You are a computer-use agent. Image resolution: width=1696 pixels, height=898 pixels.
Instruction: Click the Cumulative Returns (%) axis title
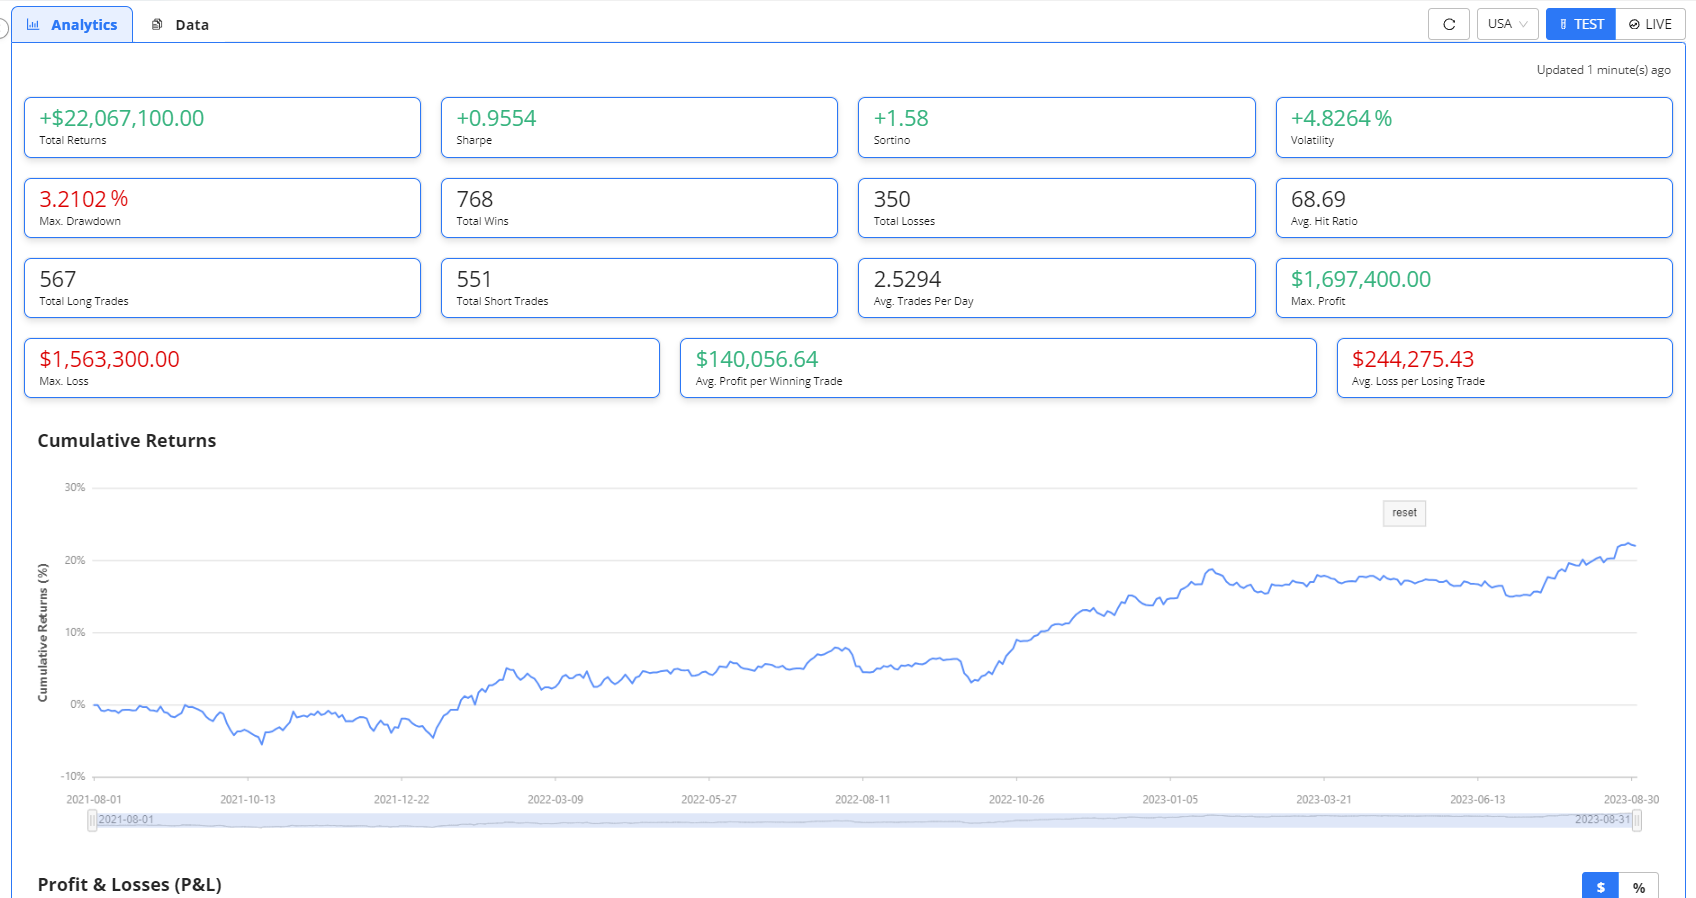(43, 632)
